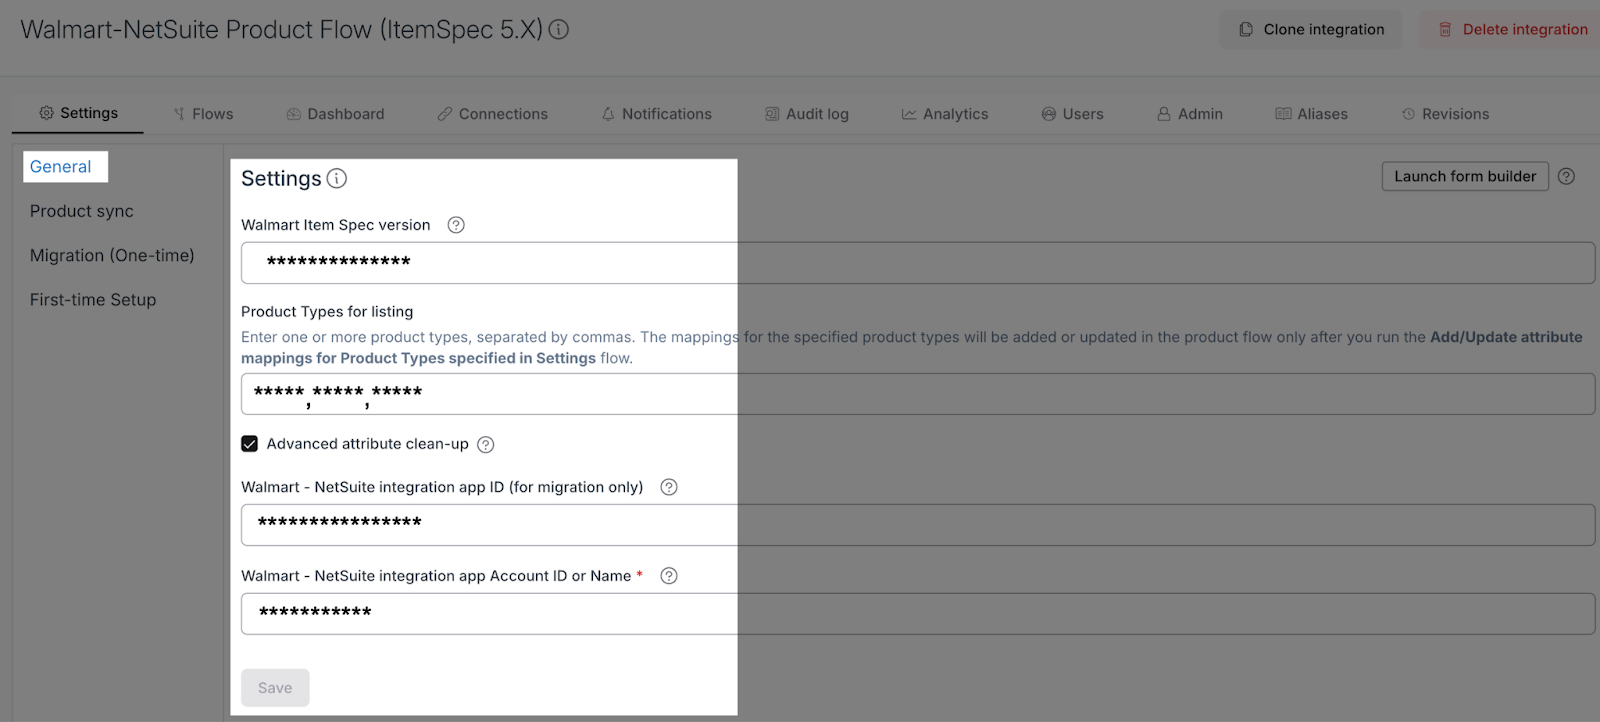Open the Settings tab
The height and width of the screenshot is (722, 1600).
78,113
